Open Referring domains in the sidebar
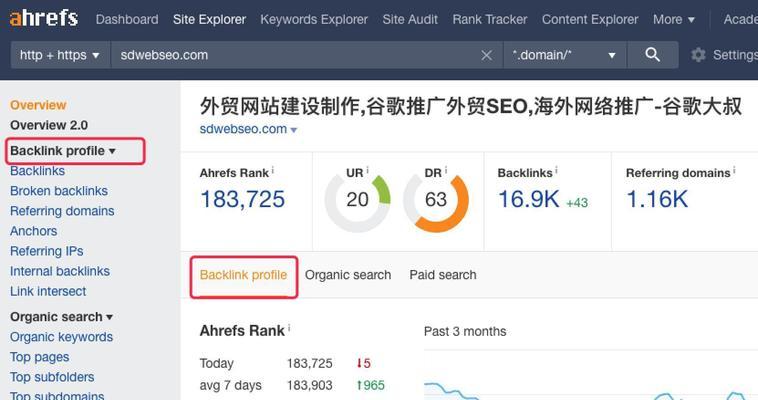The width and height of the screenshot is (758, 400). (x=62, y=211)
